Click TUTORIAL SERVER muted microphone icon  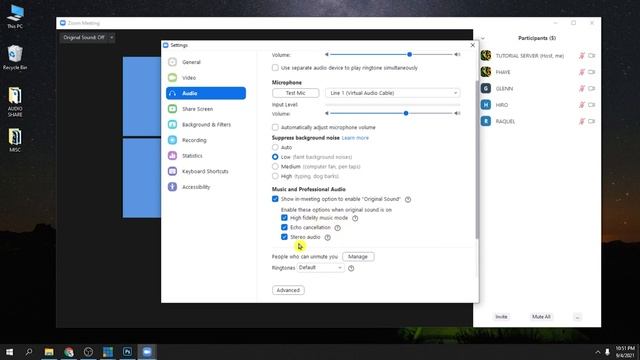[x=582, y=56]
